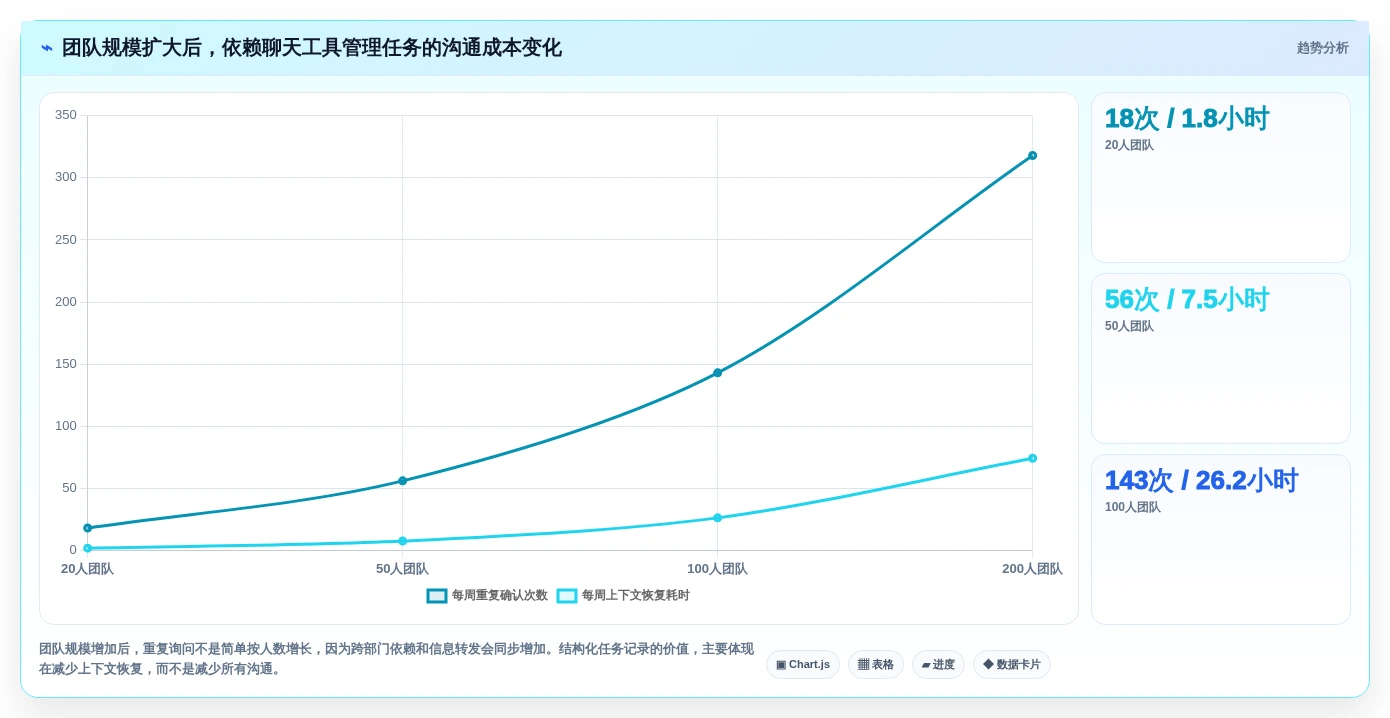Click the dark teal data point at 200人团队
Image resolution: width=1390 pixels, height=718 pixels.
point(1032,156)
